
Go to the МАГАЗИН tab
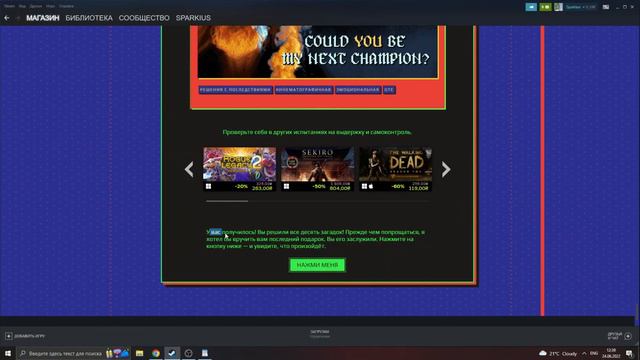pos(43,18)
